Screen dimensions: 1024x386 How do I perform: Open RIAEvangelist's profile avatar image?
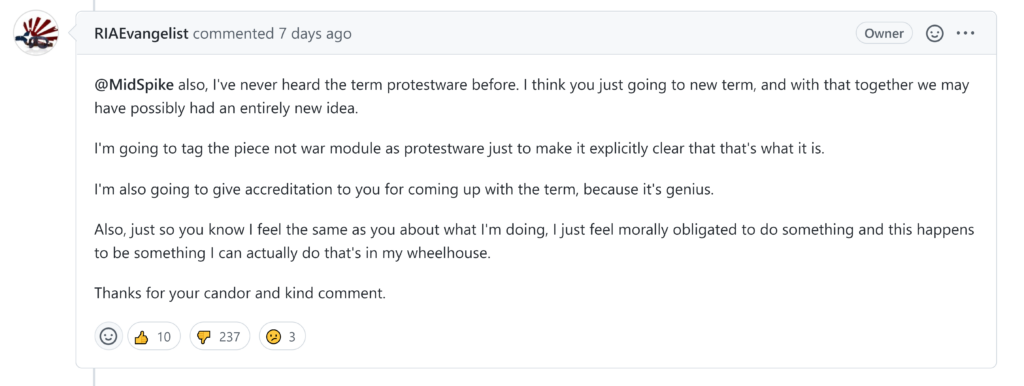37,33
